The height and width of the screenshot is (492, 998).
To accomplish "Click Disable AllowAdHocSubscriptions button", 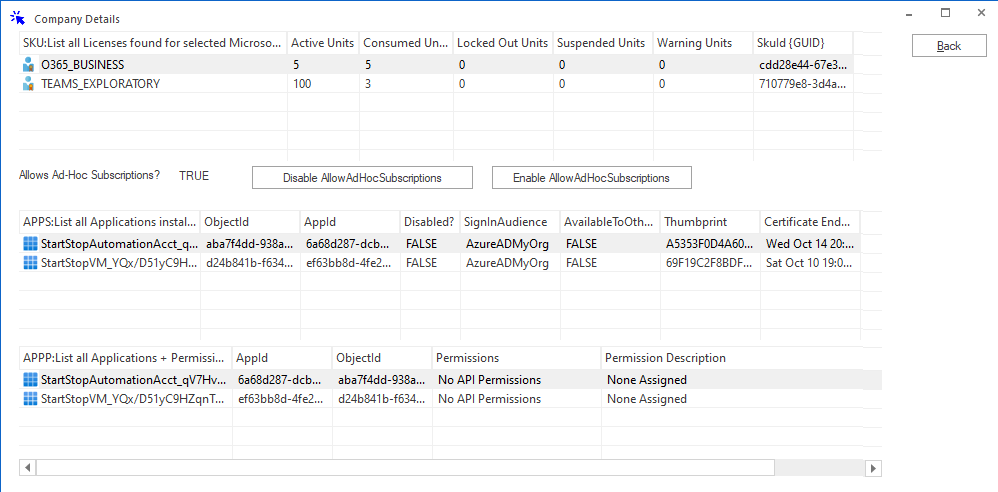I will (362, 178).
